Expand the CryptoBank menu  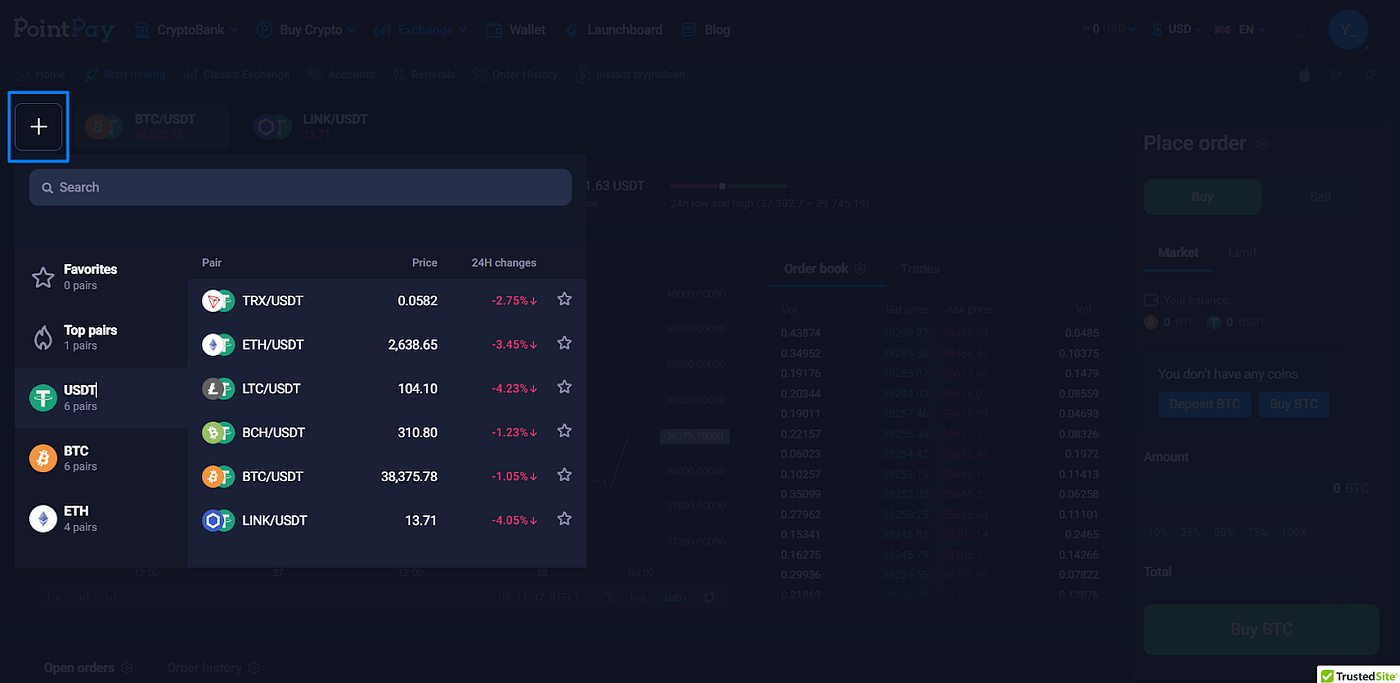tap(185, 30)
